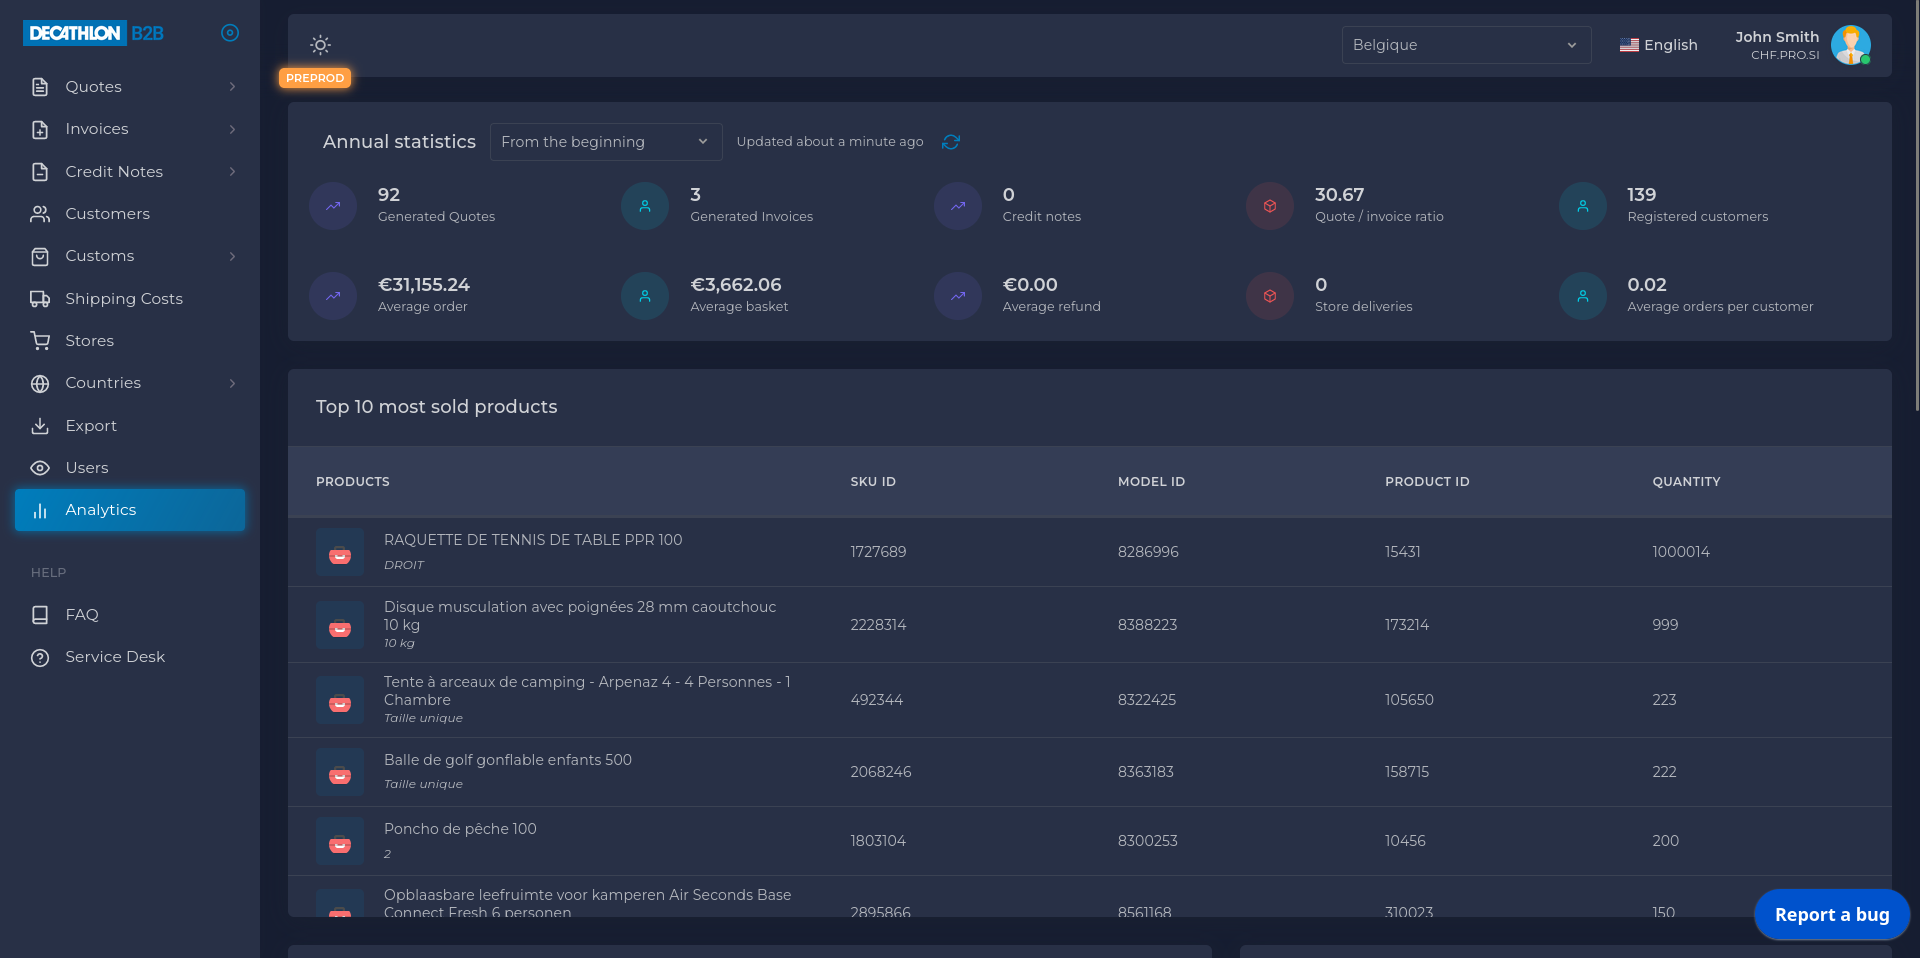The width and height of the screenshot is (1920, 958).
Task: Expand the Quotes sidebar submenu
Action: [x=232, y=87]
